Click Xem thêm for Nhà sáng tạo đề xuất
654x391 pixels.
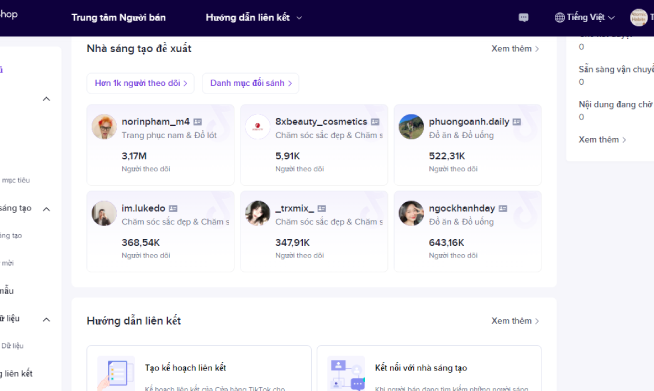point(515,48)
